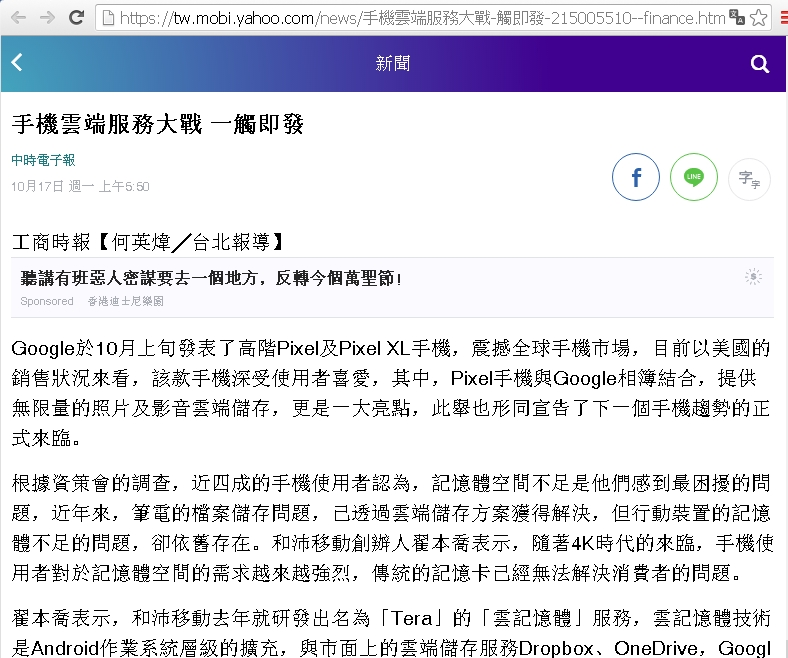Click the 香港迪士尼樂園 advertiser name
The height and width of the screenshot is (658, 788).
point(125,301)
